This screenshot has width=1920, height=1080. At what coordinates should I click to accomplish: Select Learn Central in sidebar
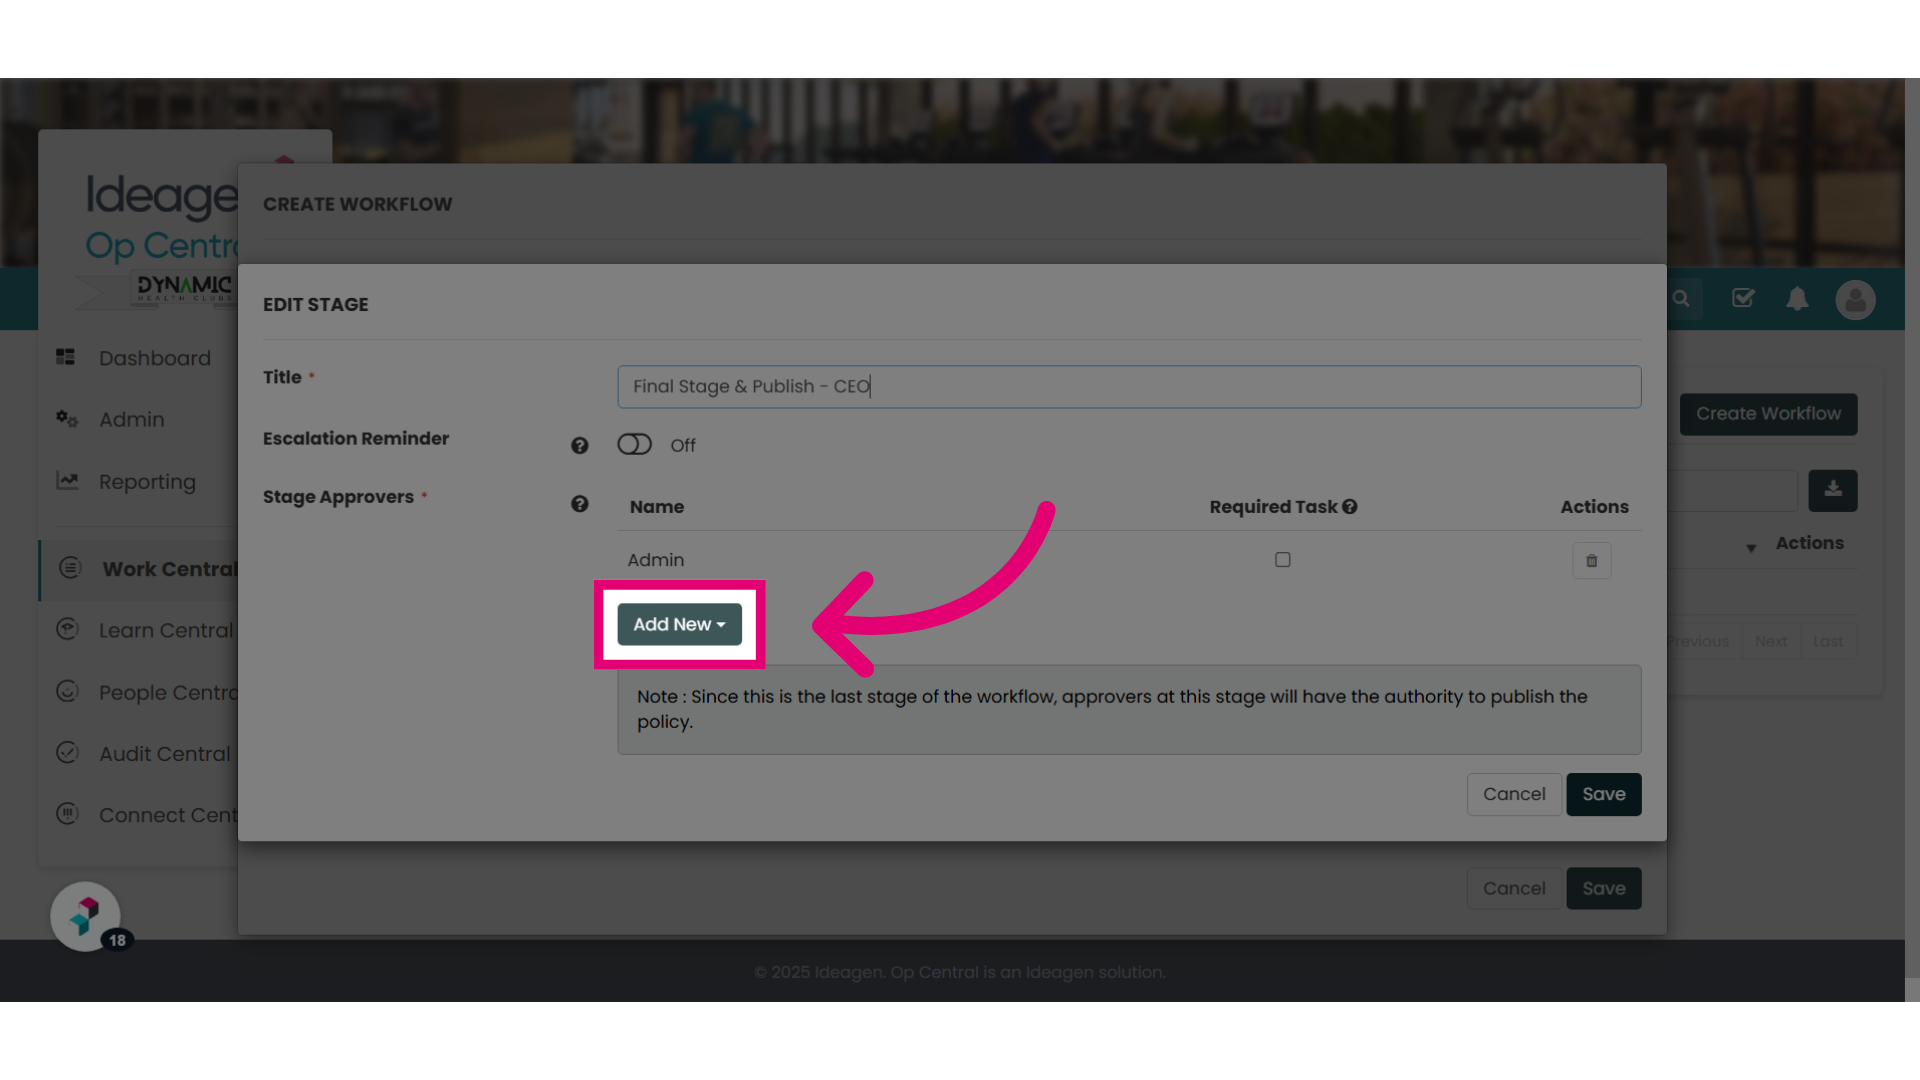point(166,631)
